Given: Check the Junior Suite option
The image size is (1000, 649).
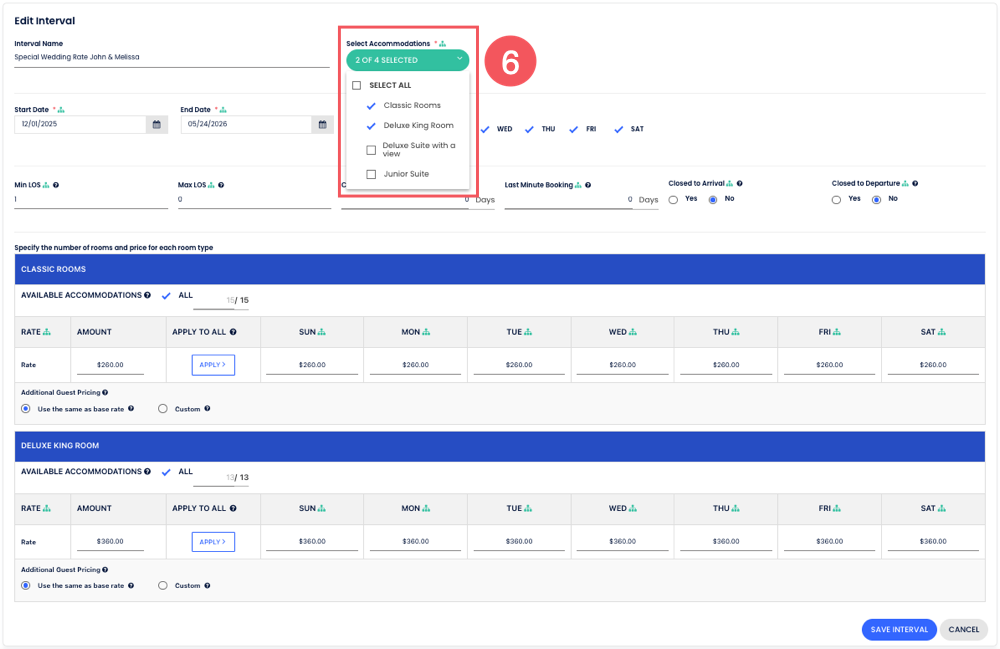Looking at the screenshot, I should pyautogui.click(x=371, y=174).
